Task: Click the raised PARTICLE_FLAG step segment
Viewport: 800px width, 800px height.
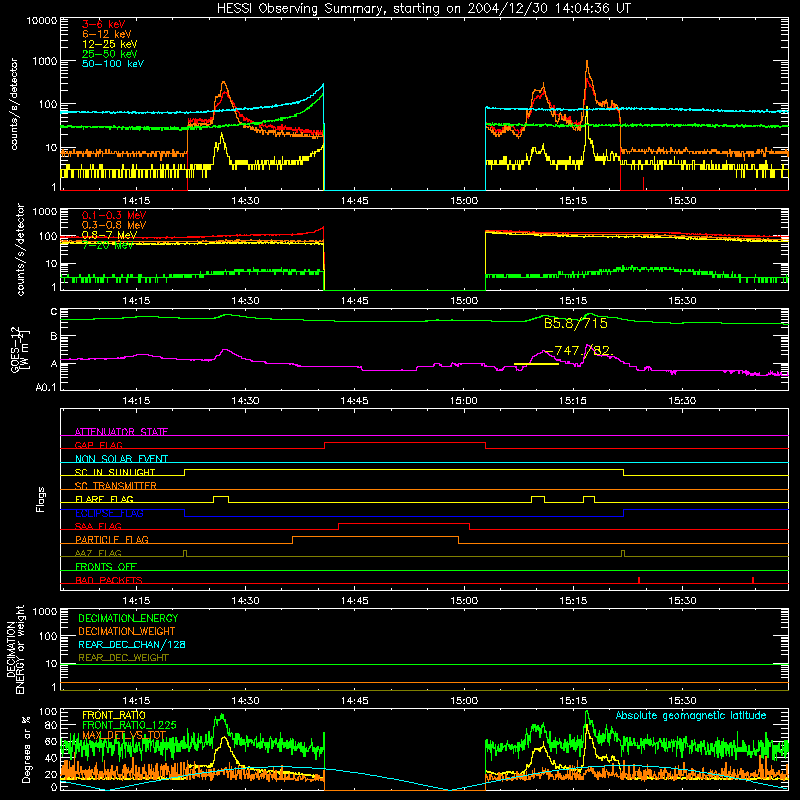Action: [x=376, y=537]
